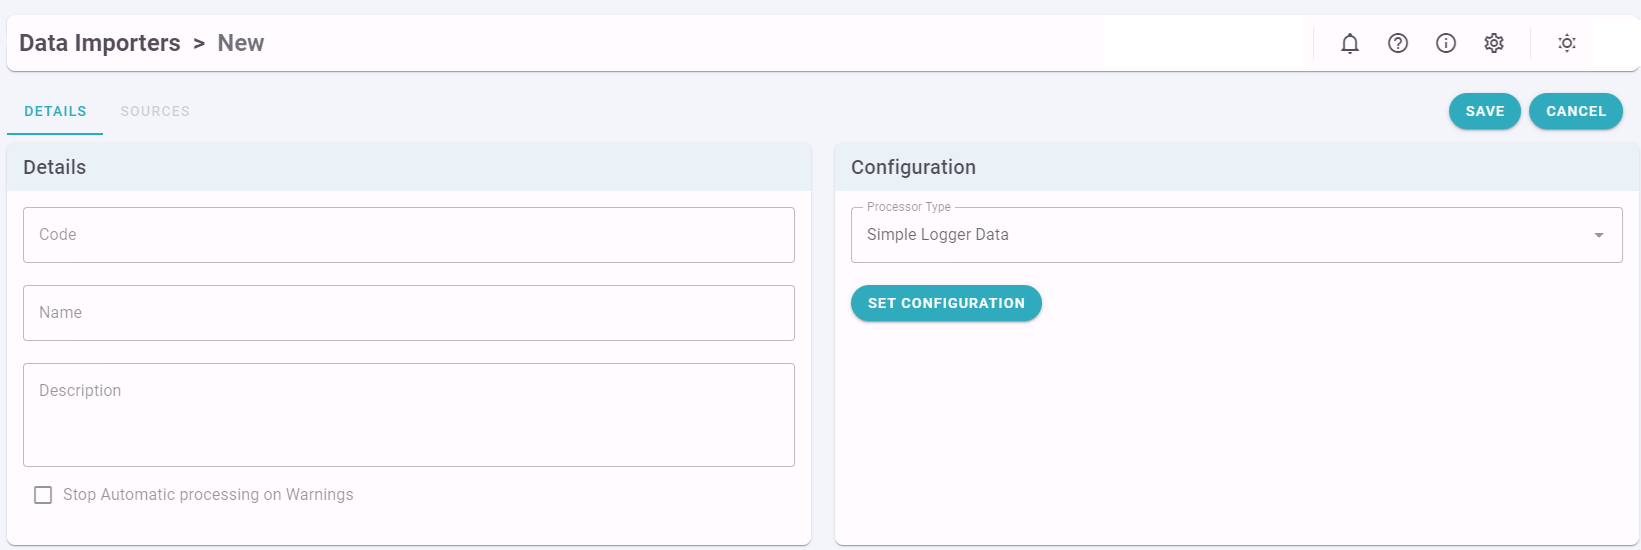This screenshot has width=1641, height=550.
Task: Open the Simple Logger Data selection field
Action: 1236,235
